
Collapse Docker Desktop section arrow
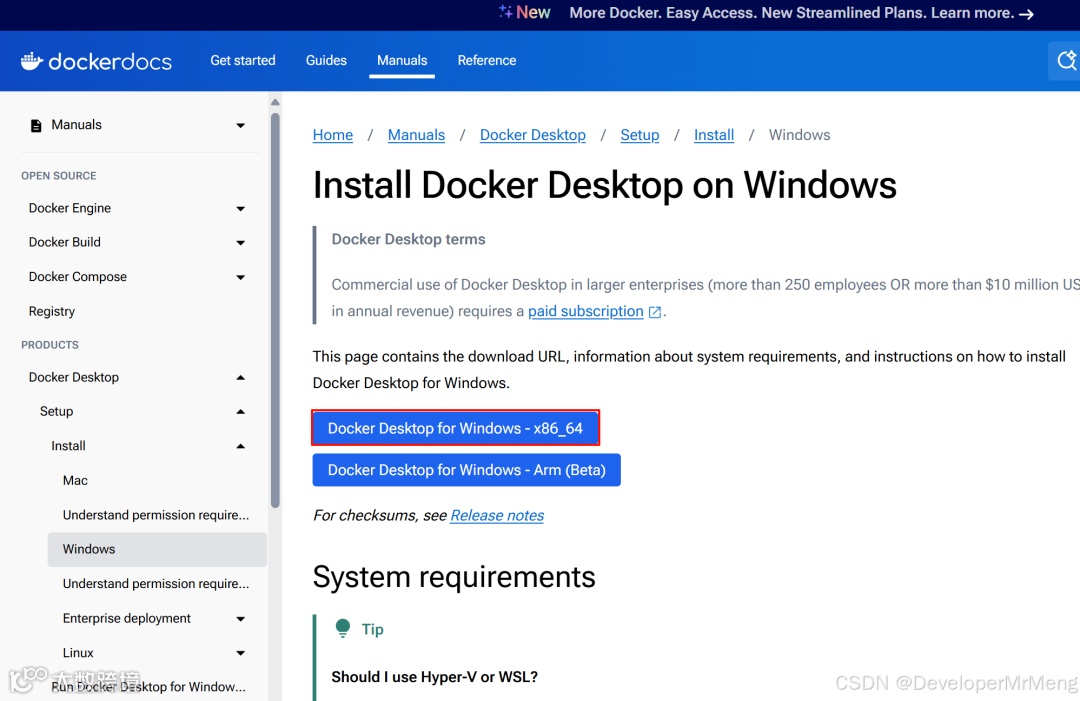click(x=240, y=377)
